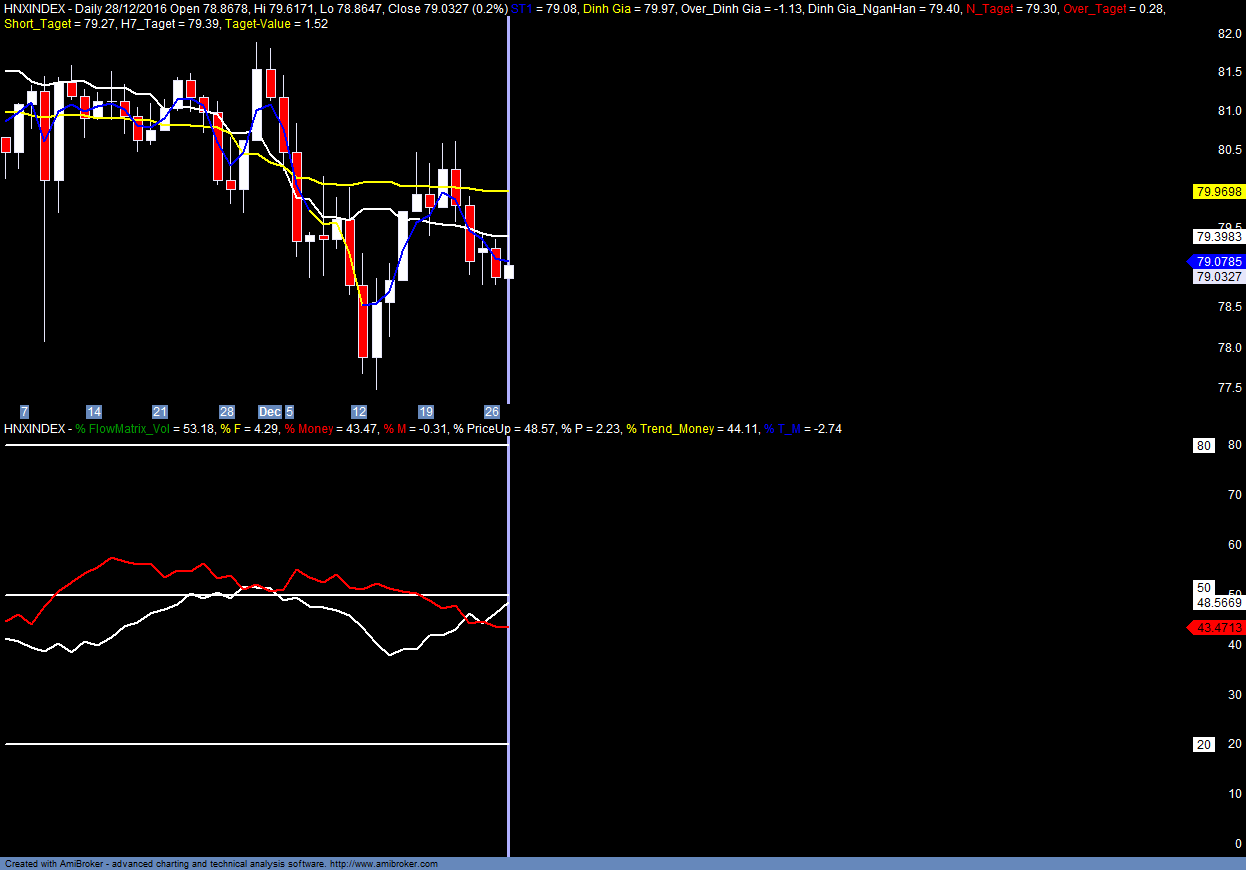This screenshot has width=1246, height=870.
Task: Select the Short_Taget legend label
Action: click(38, 24)
